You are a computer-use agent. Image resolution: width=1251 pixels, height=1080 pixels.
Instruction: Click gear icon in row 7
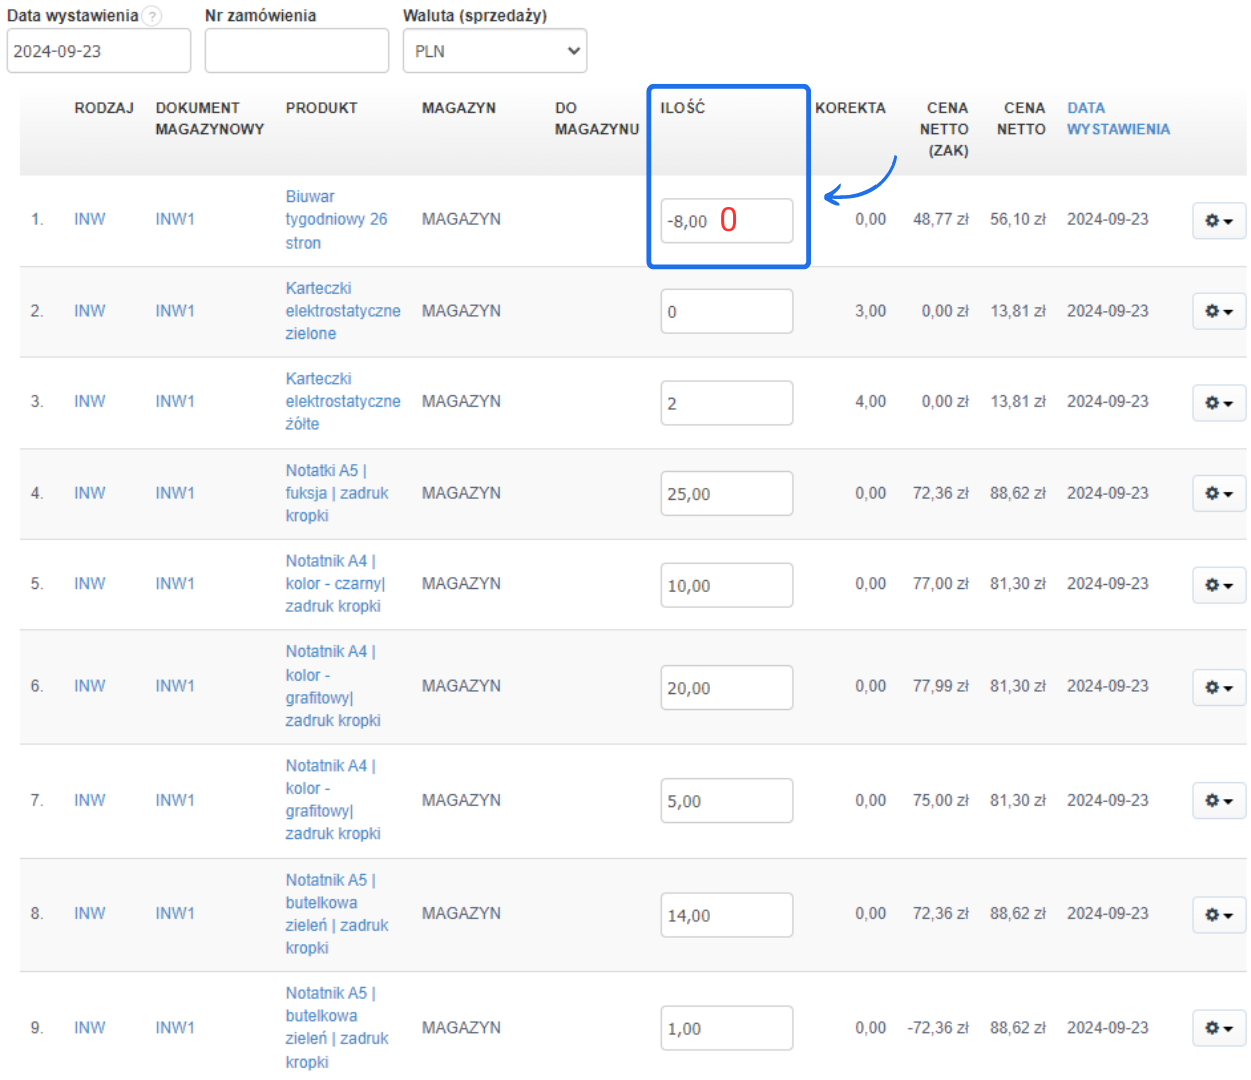[x=1218, y=800]
